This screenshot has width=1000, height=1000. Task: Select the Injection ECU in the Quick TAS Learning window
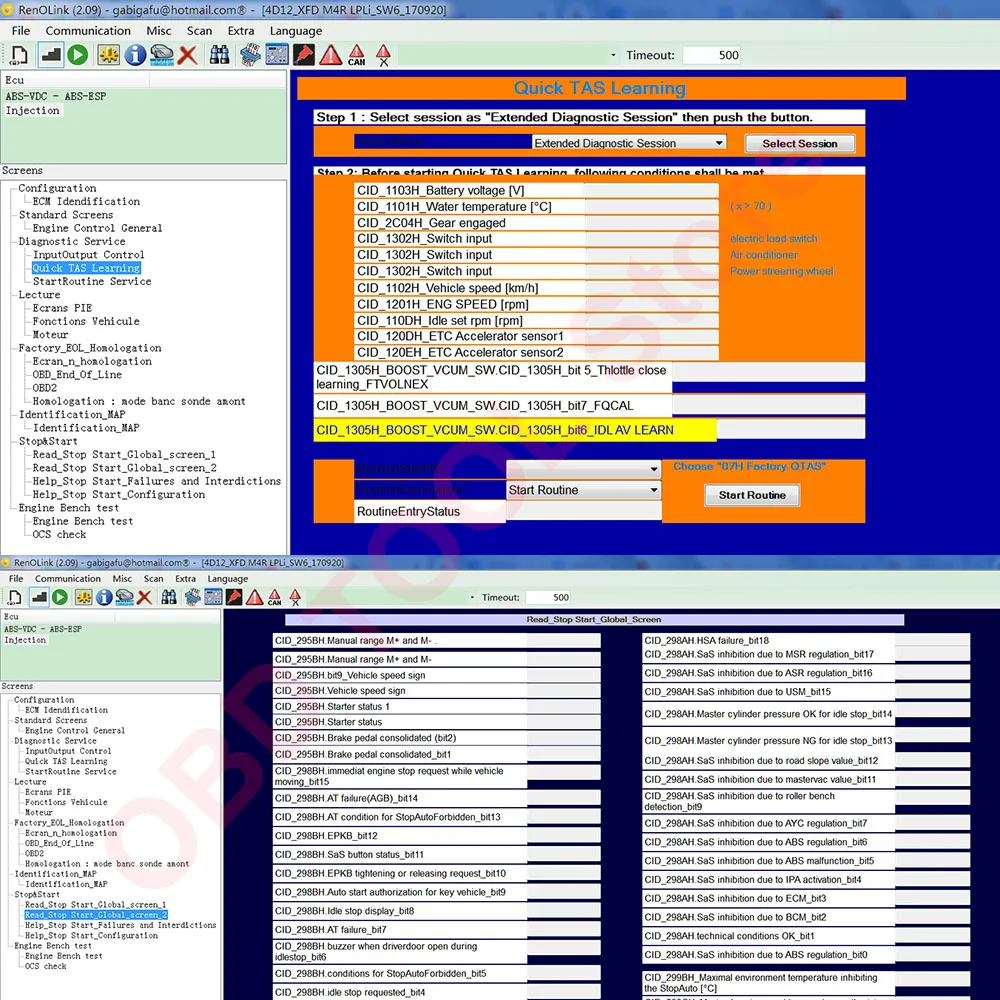pyautogui.click(x=33, y=110)
